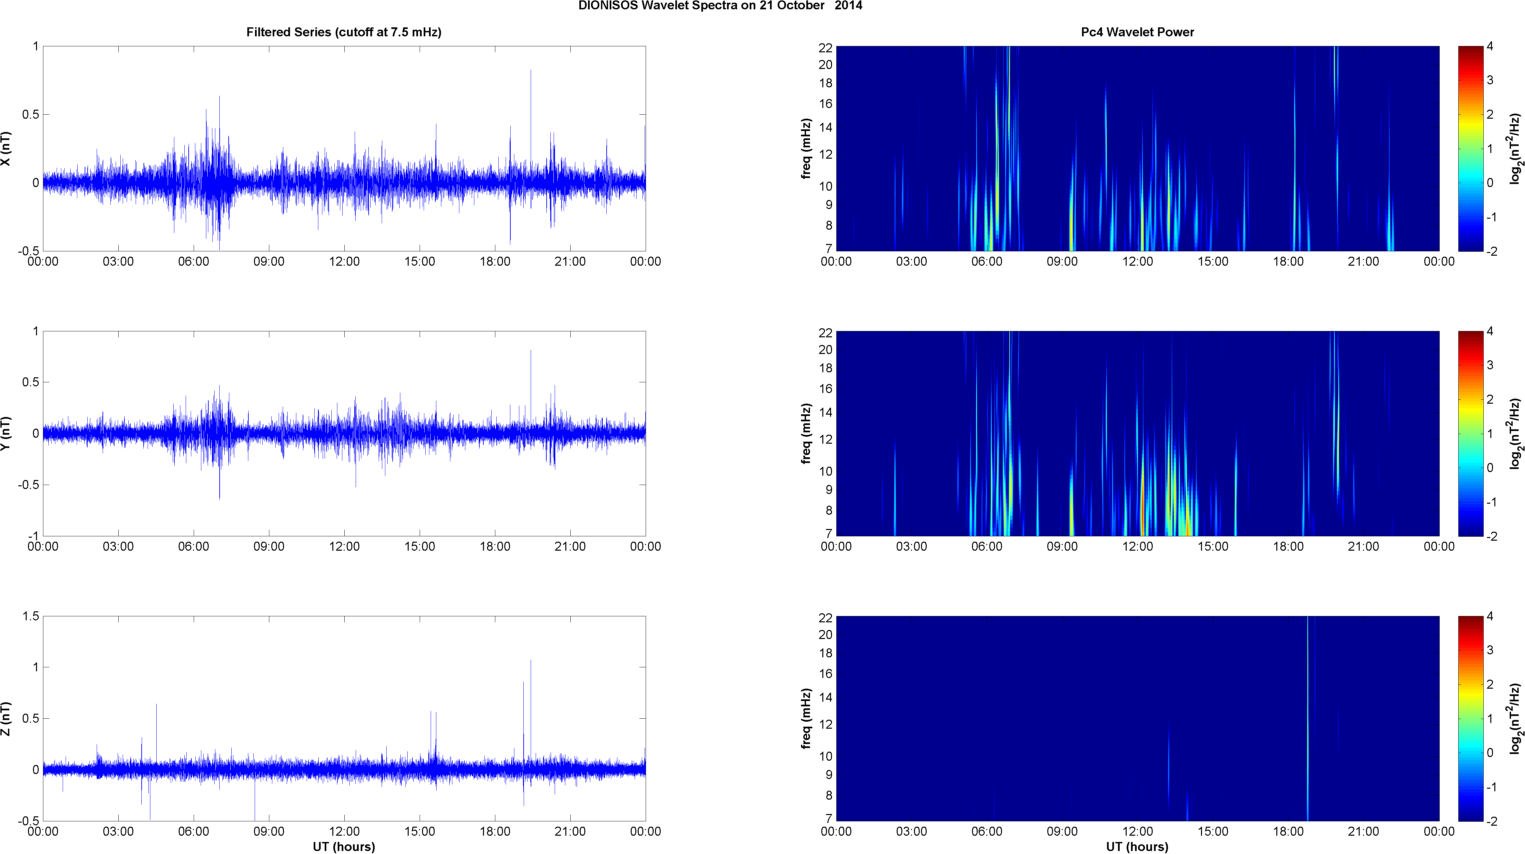The width and height of the screenshot is (1525, 854).
Task: Select the Y (nT) axis label
Action: [8, 434]
